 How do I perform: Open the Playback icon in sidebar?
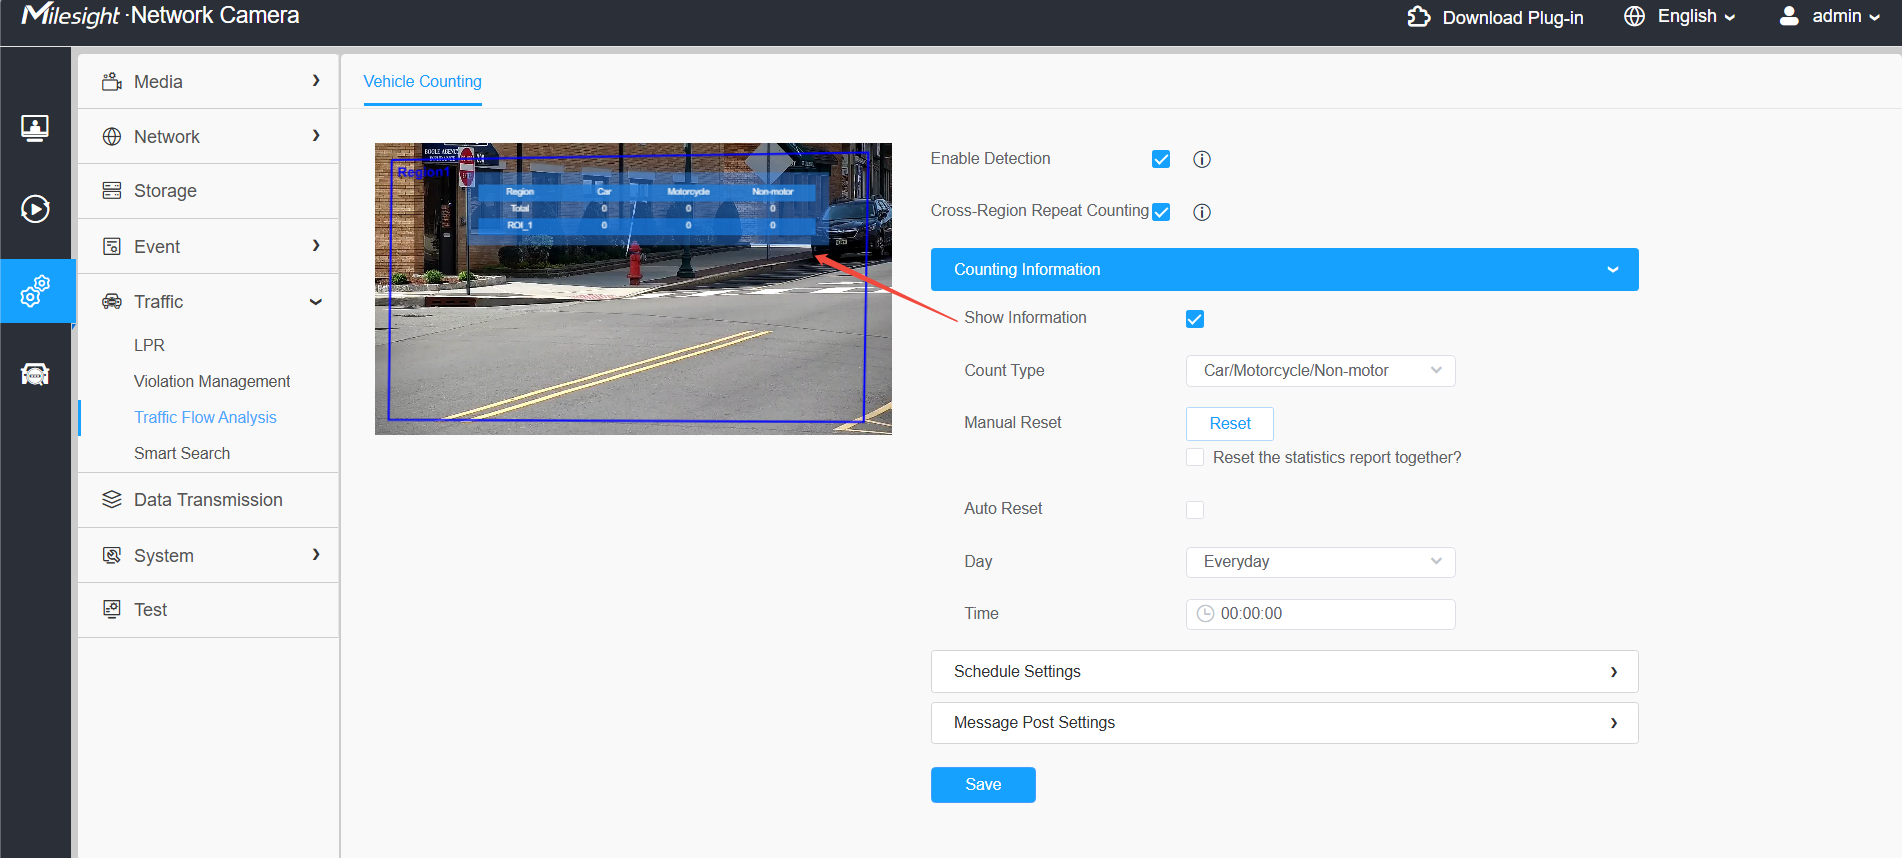(35, 209)
